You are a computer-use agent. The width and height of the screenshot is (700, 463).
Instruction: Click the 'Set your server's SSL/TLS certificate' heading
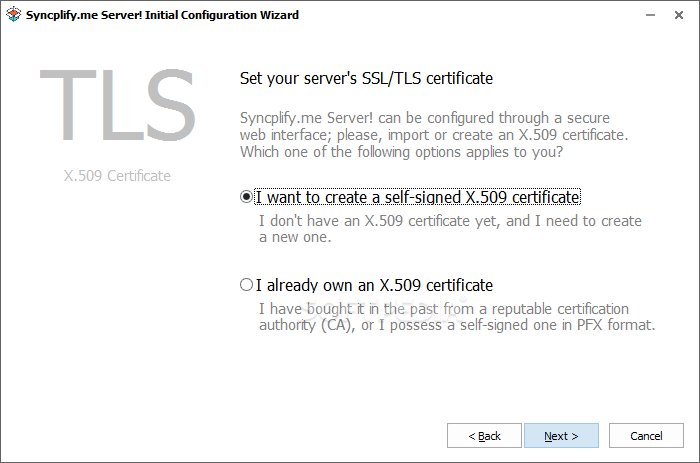click(x=367, y=77)
